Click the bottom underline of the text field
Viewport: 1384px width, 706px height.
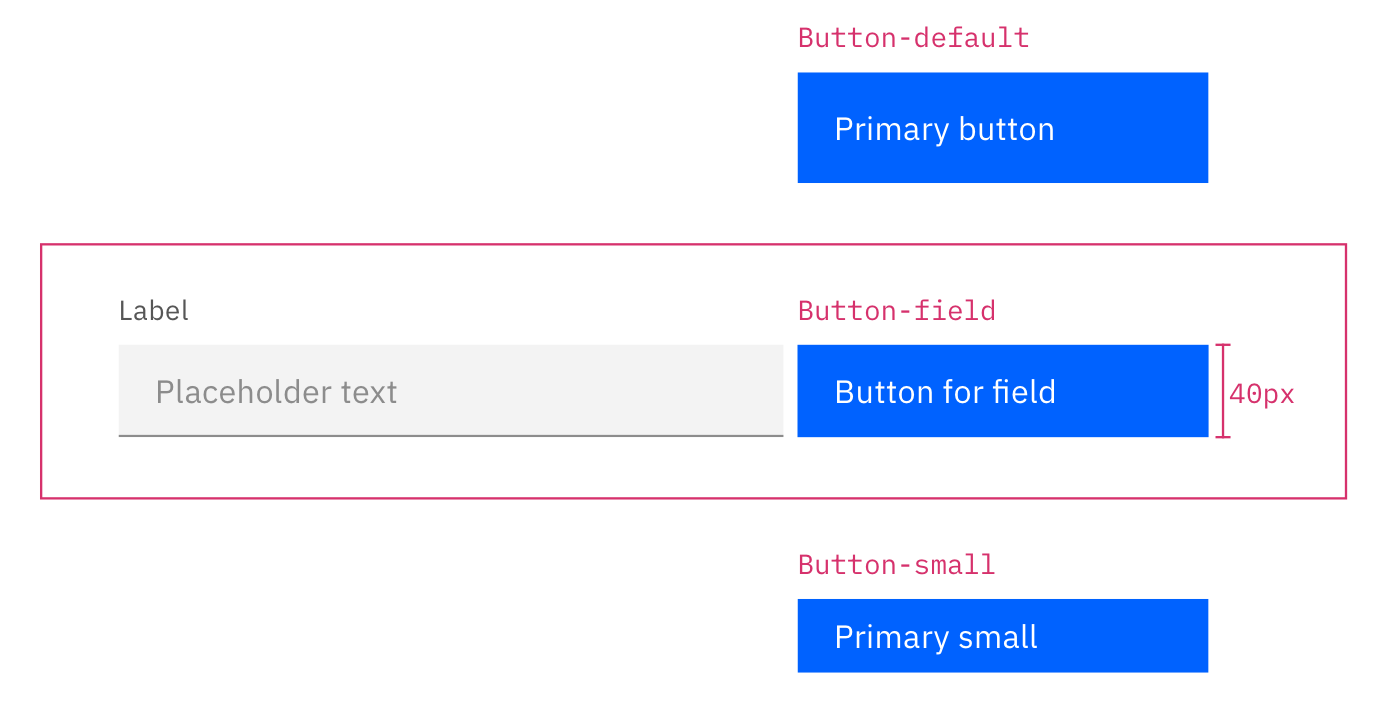pyautogui.click(x=450, y=436)
